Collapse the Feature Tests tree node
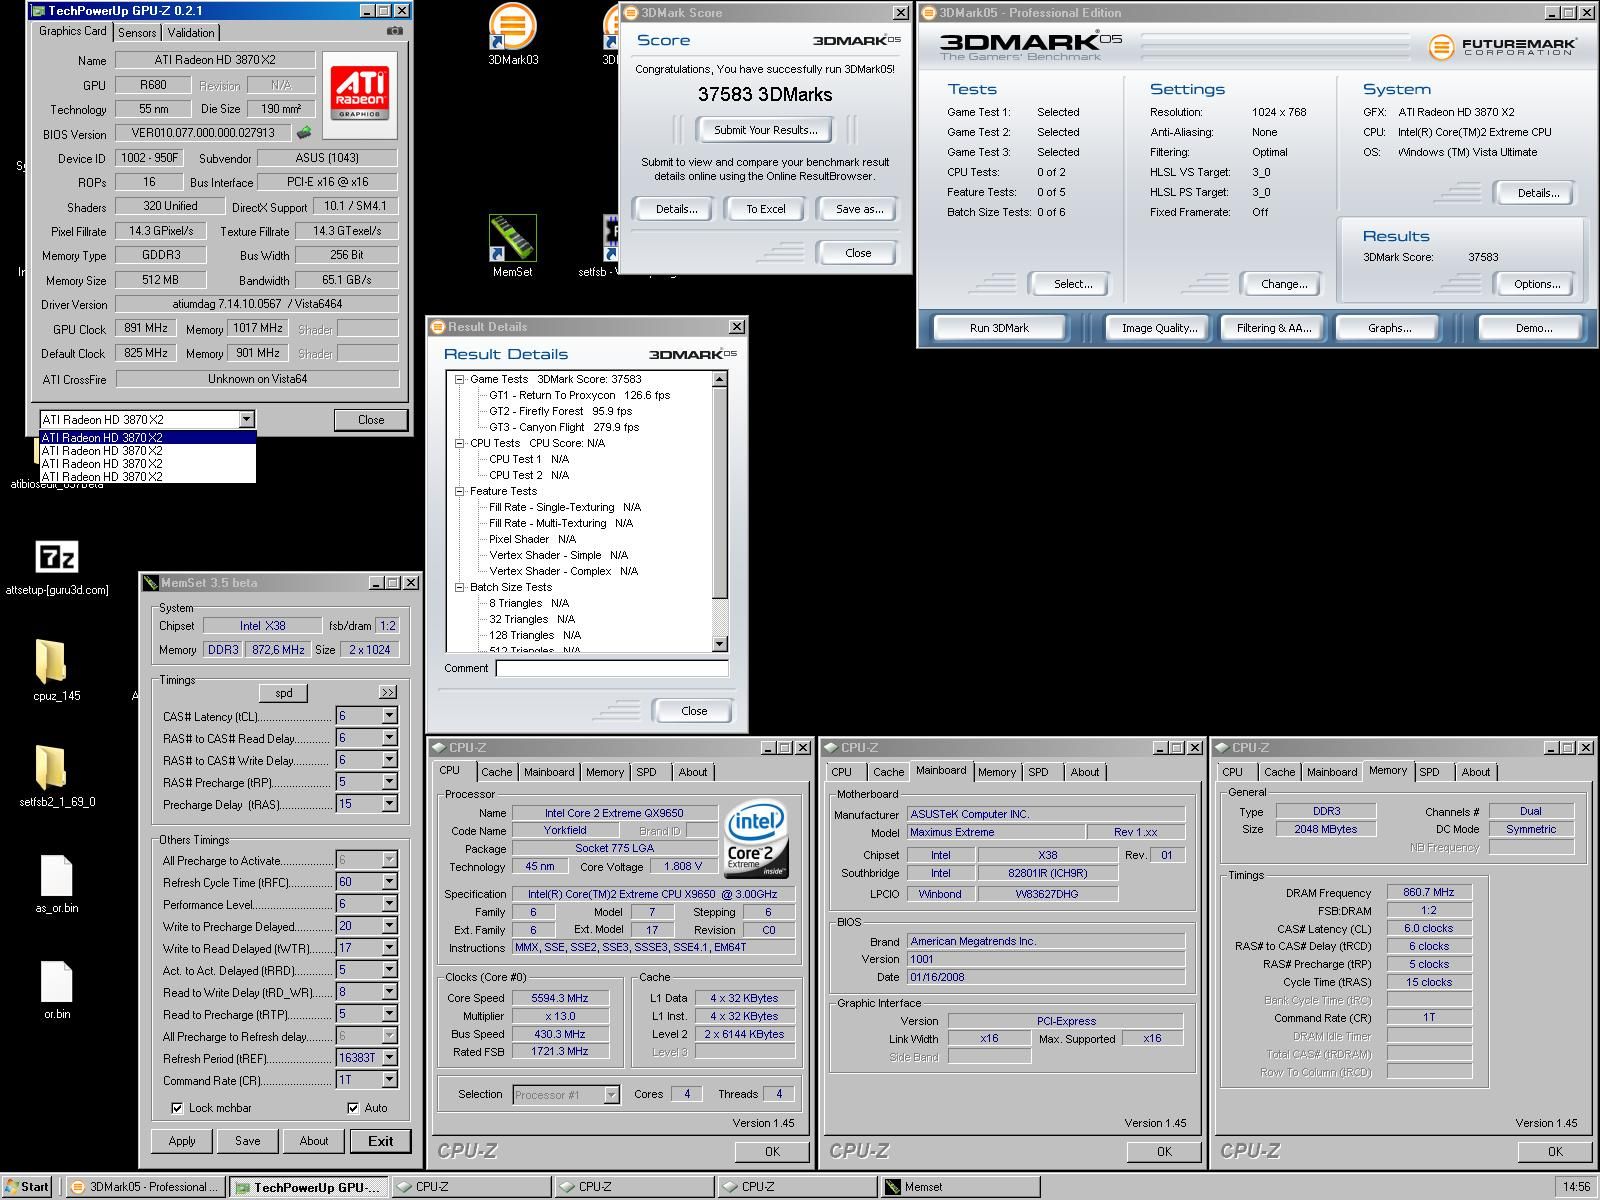 (x=460, y=491)
